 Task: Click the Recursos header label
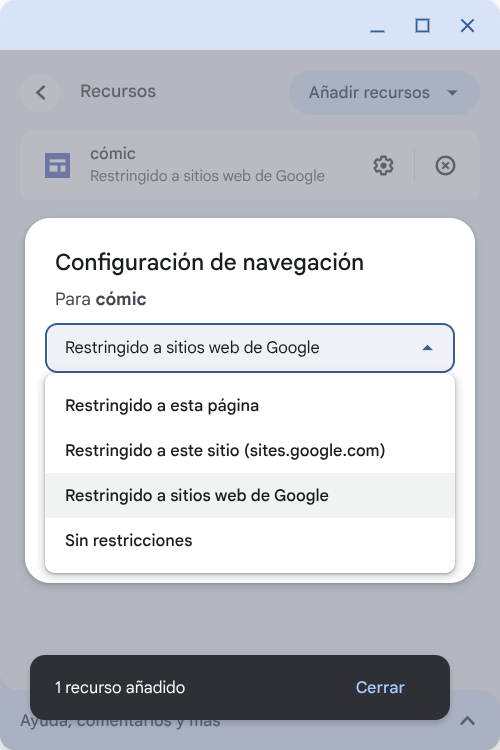coord(118,91)
